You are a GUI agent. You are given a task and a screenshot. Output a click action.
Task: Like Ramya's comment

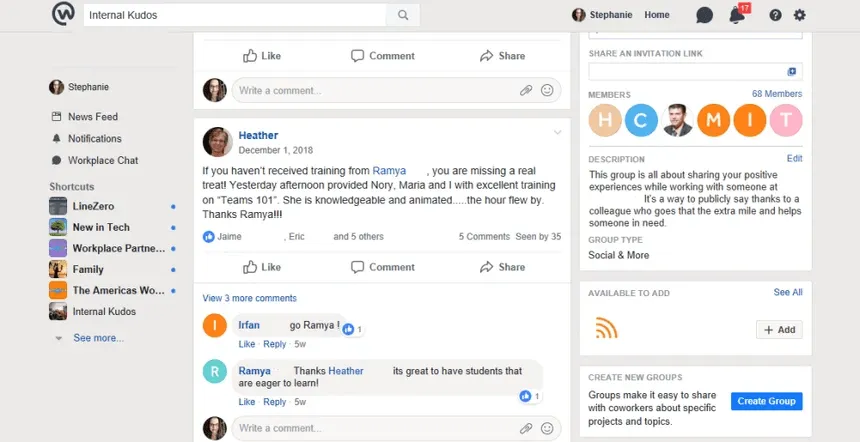click(x=246, y=402)
